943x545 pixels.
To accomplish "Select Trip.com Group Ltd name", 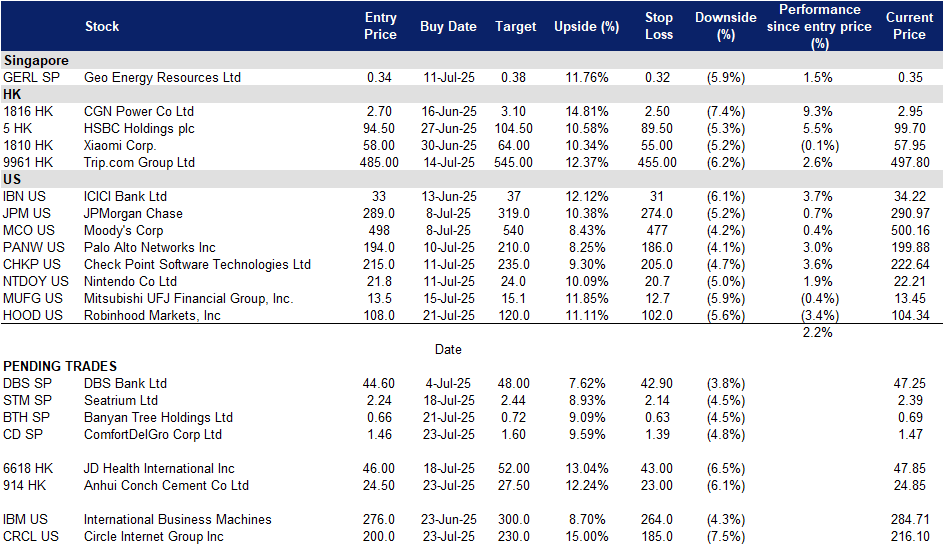I will [140, 162].
